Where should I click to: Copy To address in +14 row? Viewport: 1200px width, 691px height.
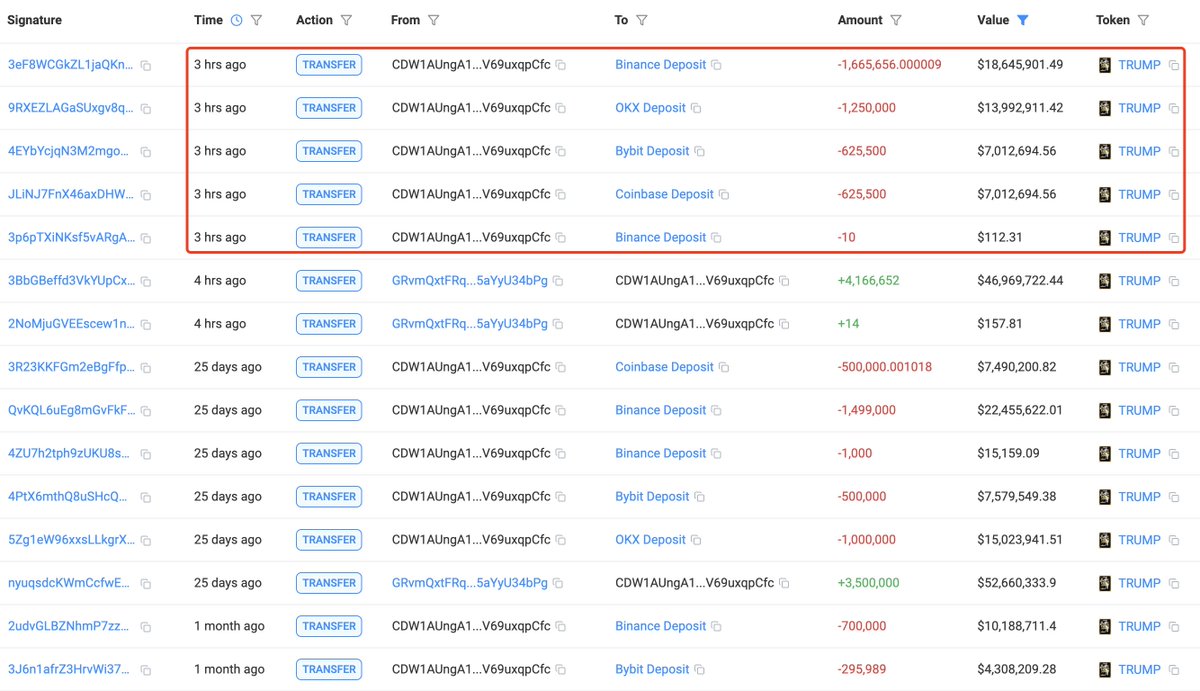[785, 324]
